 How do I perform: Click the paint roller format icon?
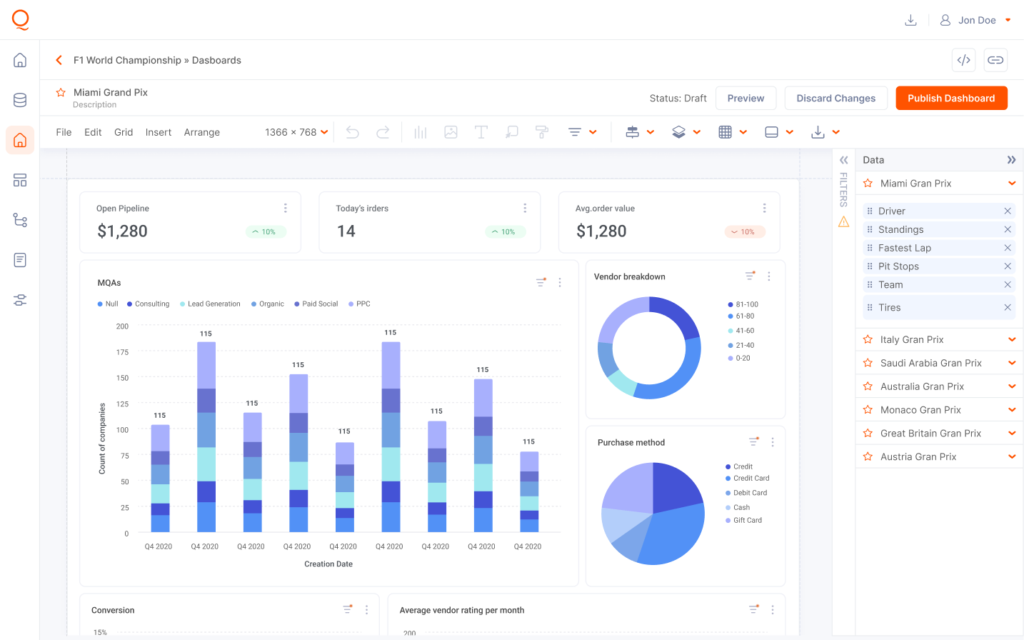[541, 132]
